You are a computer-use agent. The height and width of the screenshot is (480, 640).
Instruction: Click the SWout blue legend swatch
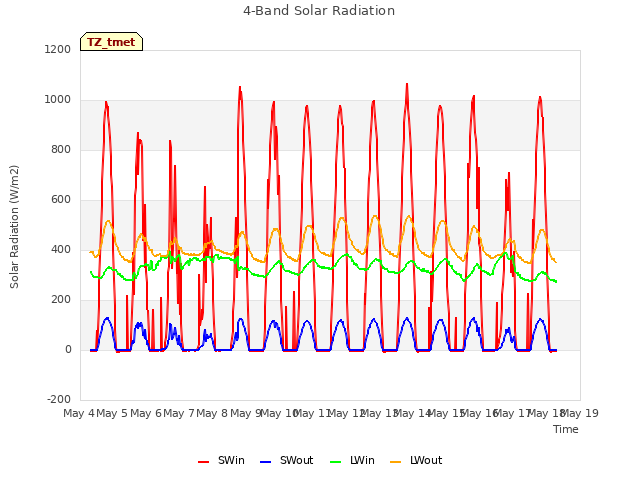coord(265,462)
